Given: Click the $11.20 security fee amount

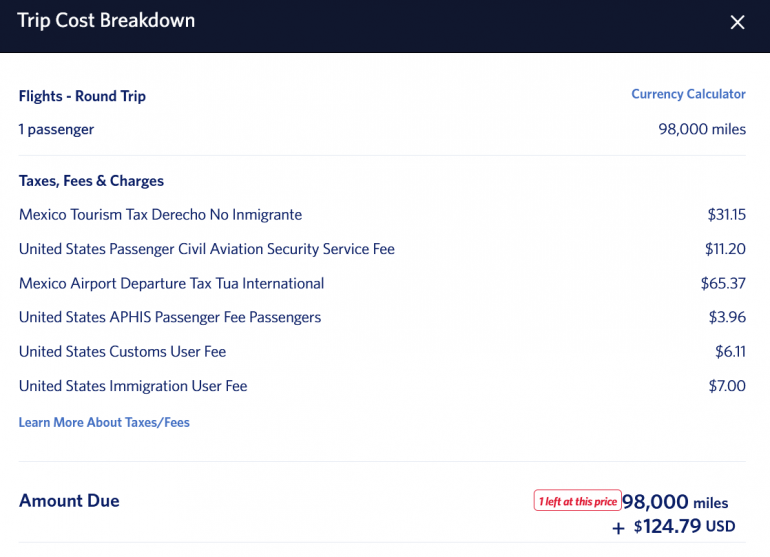Looking at the screenshot, I should (725, 249).
